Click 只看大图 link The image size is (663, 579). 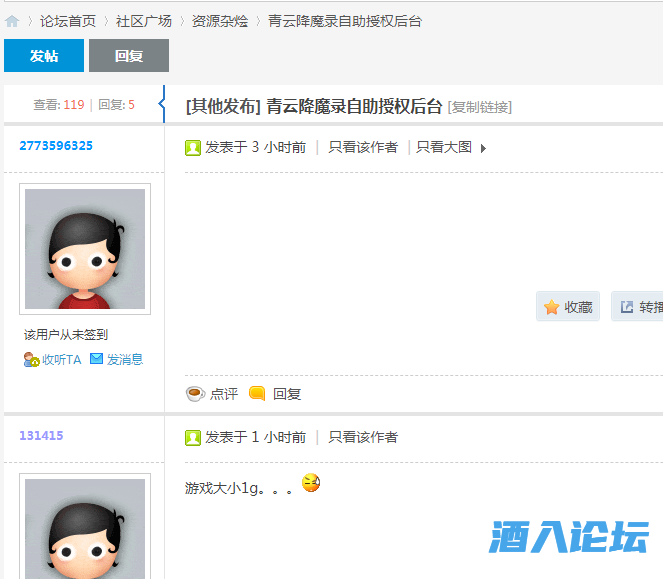pyautogui.click(x=444, y=147)
